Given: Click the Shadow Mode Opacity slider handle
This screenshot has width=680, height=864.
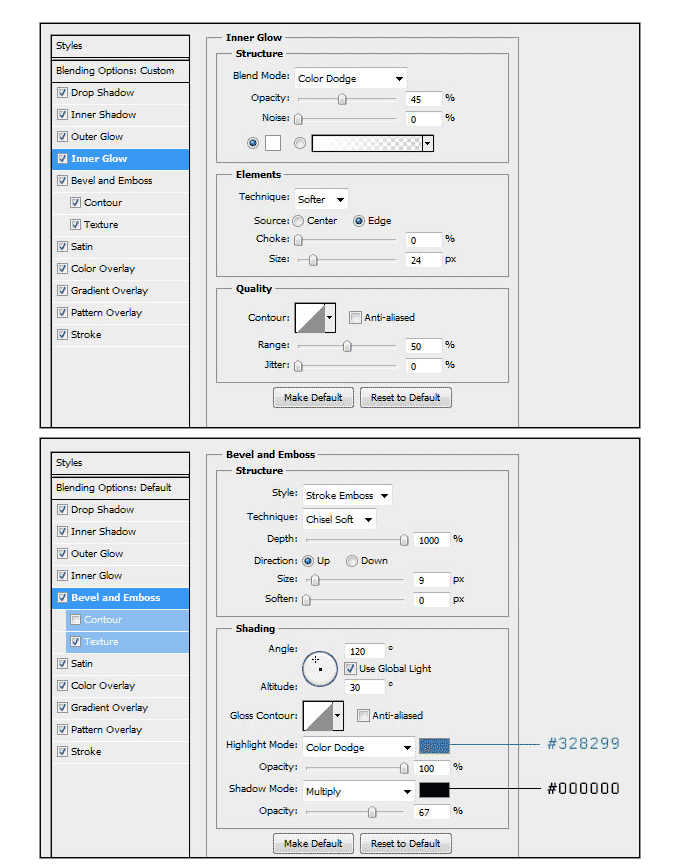Looking at the screenshot, I should (x=372, y=812).
